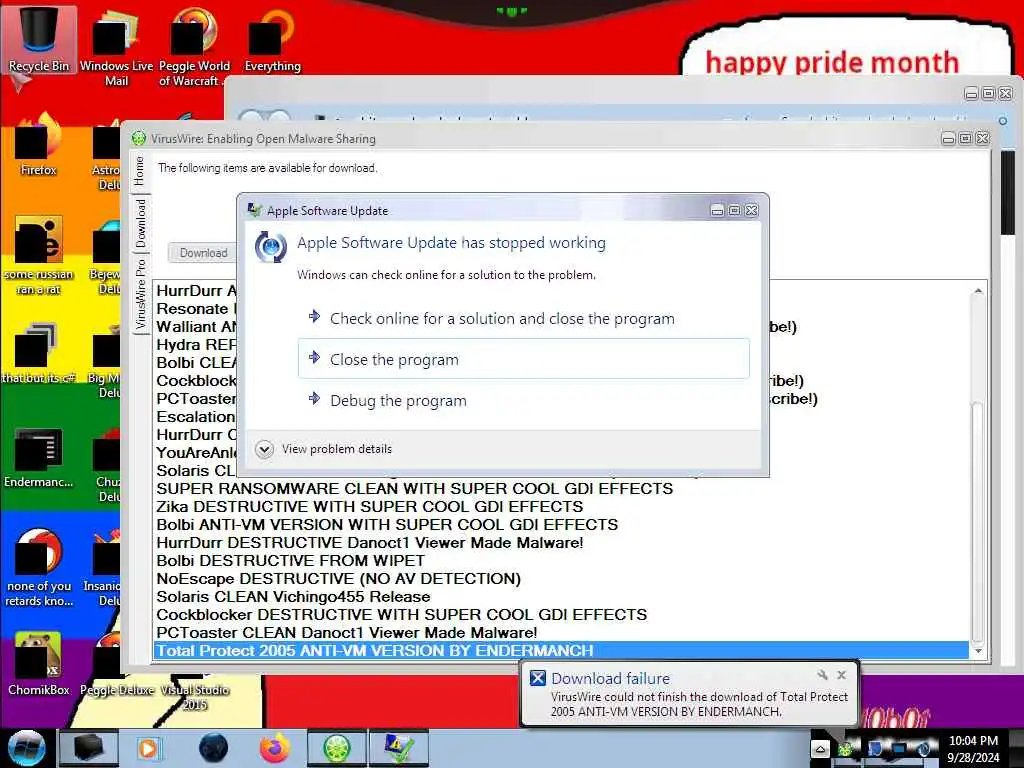Select 'PCToaster CLEAN Danoct1 Viewer Made Malware!' row
The image size is (1024, 768).
point(560,632)
